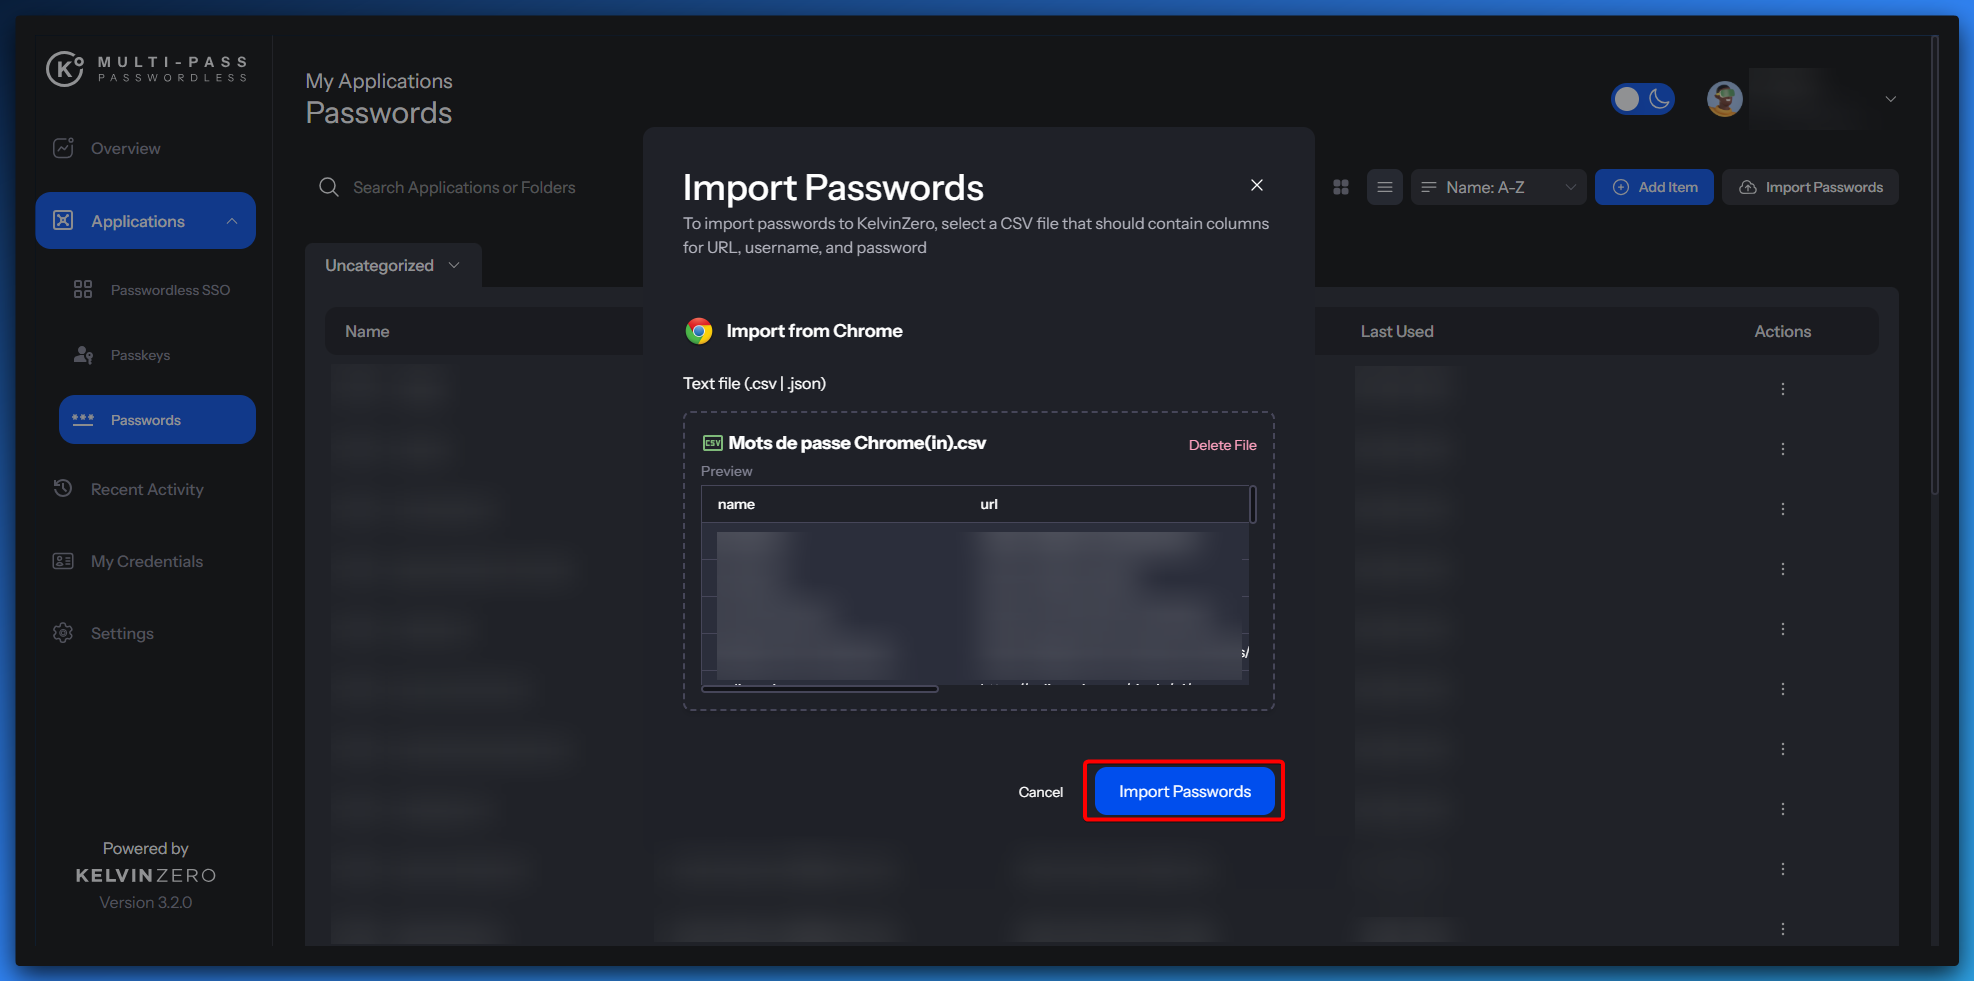This screenshot has width=1974, height=981.
Task: Open actions menu for first password row
Action: pyautogui.click(x=1782, y=389)
